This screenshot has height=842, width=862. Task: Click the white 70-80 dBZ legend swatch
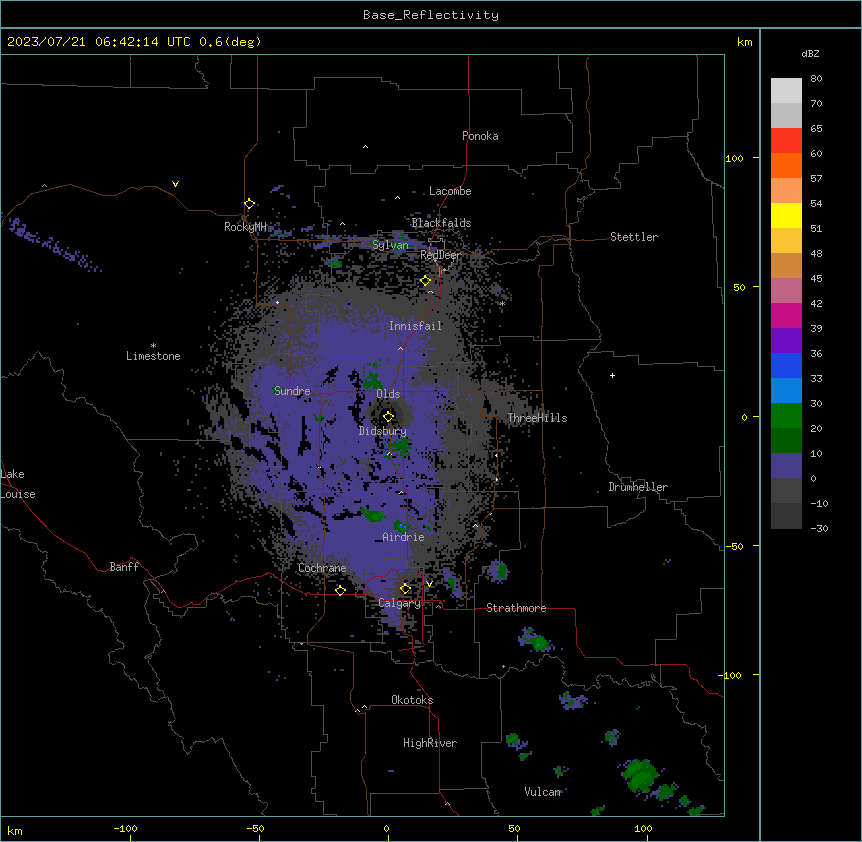[786, 91]
